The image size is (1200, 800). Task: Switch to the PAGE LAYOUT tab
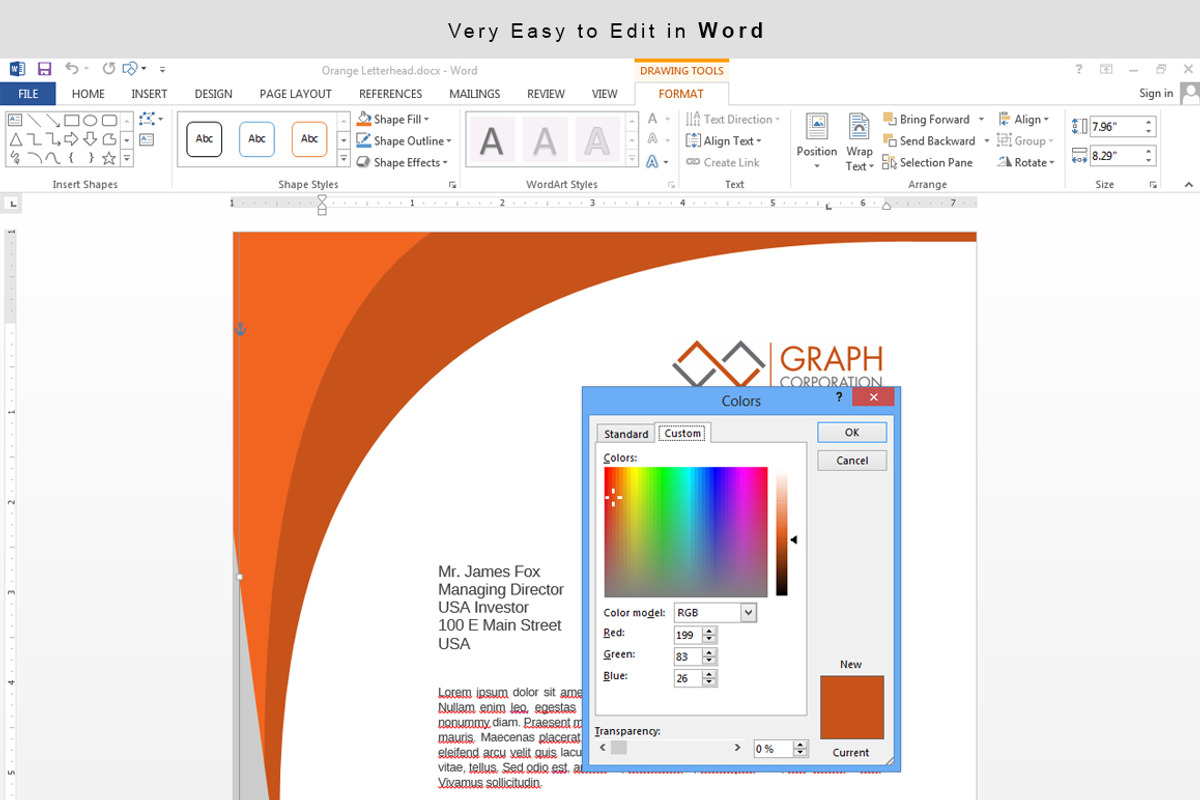click(295, 94)
